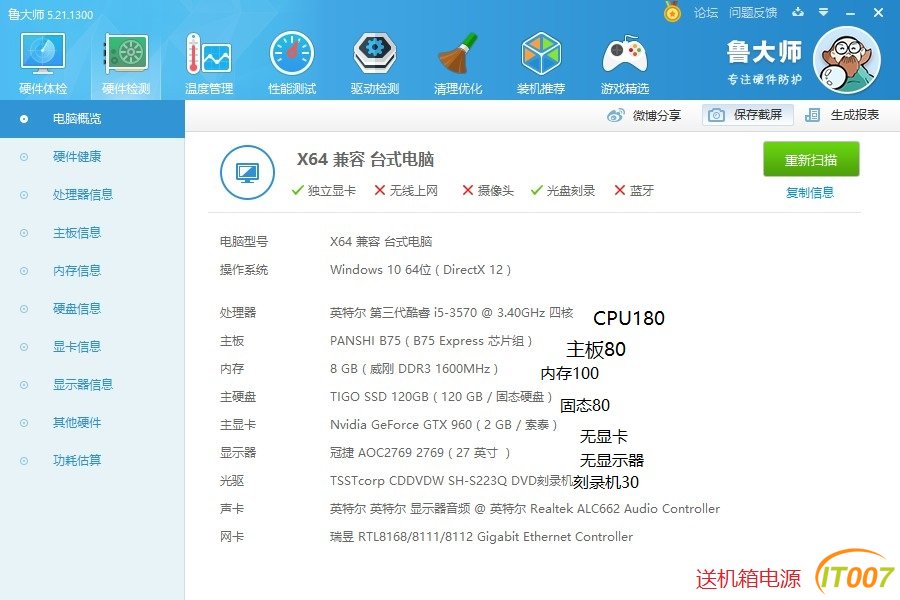
Task: Select 电脑概览 in the sidebar
Action: 92,119
